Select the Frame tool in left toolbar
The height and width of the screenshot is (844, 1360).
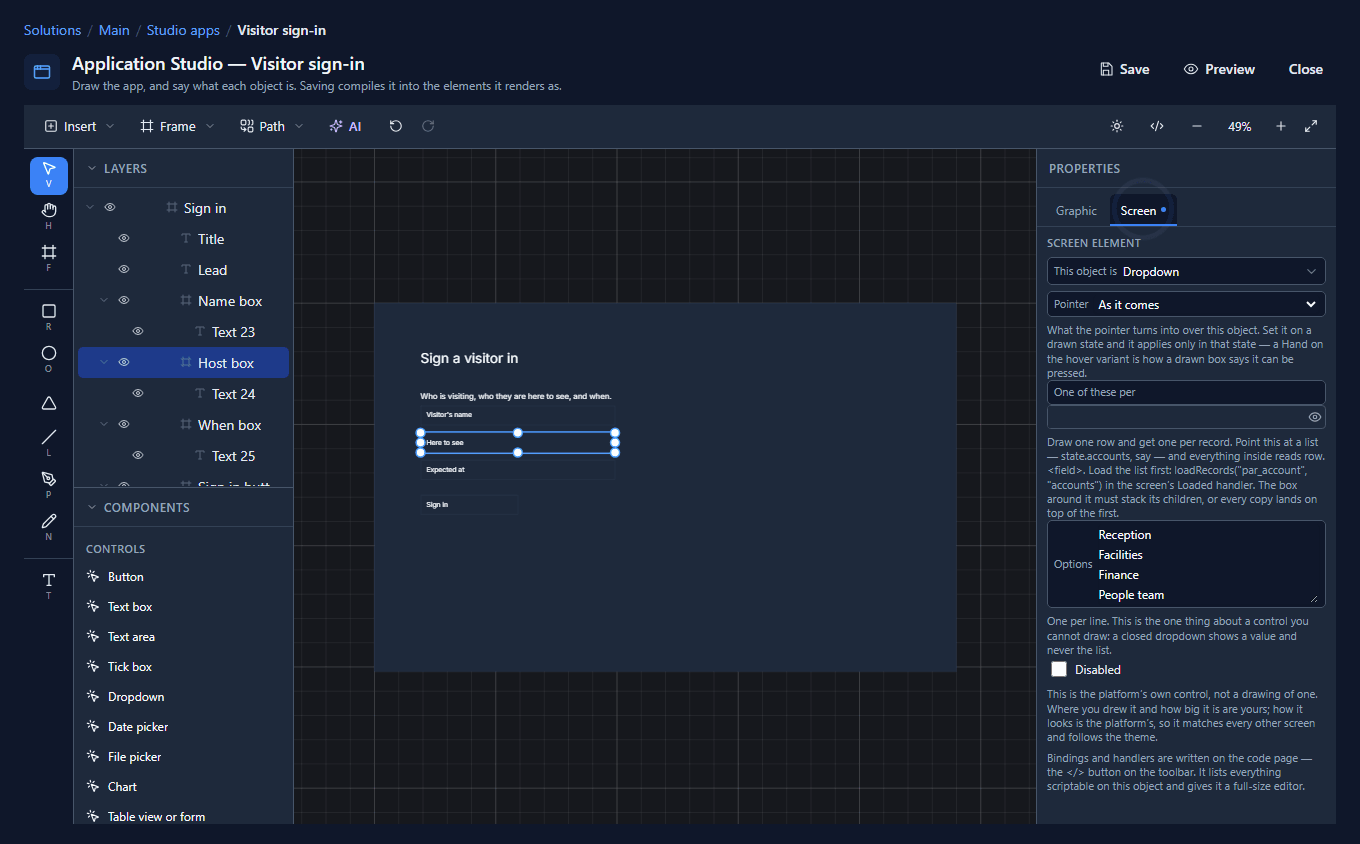[x=49, y=257]
